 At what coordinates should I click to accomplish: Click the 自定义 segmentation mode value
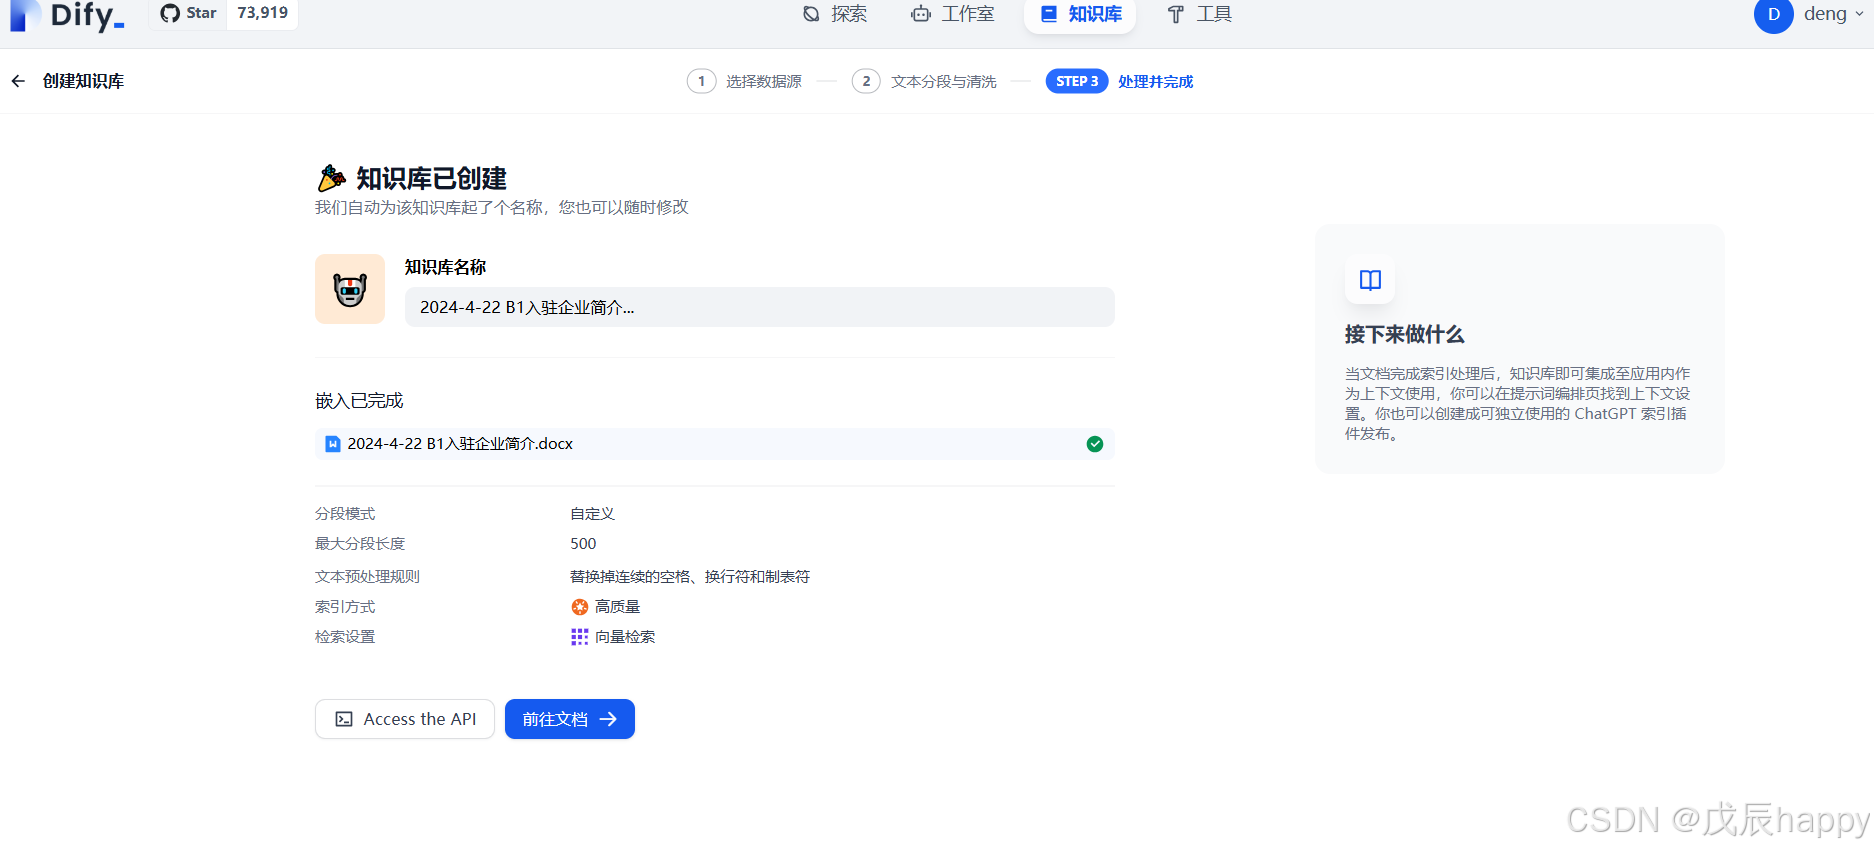pos(592,513)
